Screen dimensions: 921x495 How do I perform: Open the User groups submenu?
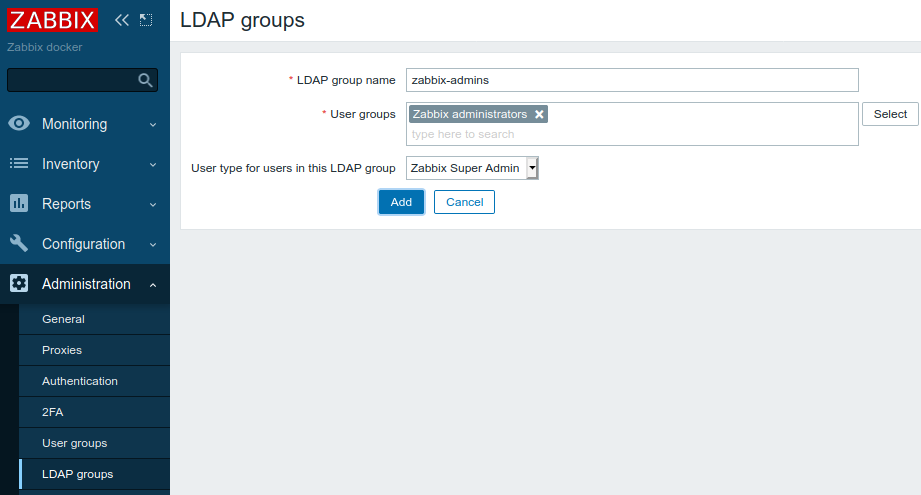click(94, 443)
